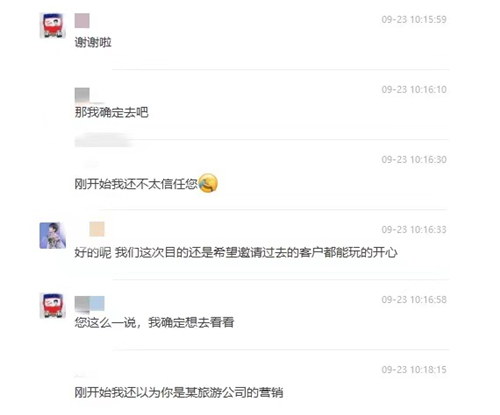Click timestamp 09-23 10:16:10
500x415 pixels.
pyautogui.click(x=414, y=89)
